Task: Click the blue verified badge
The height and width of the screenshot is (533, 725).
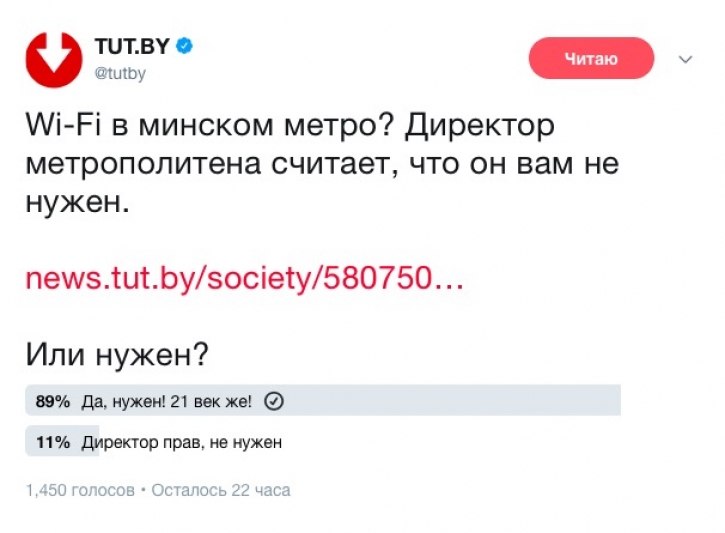Action: click(185, 46)
